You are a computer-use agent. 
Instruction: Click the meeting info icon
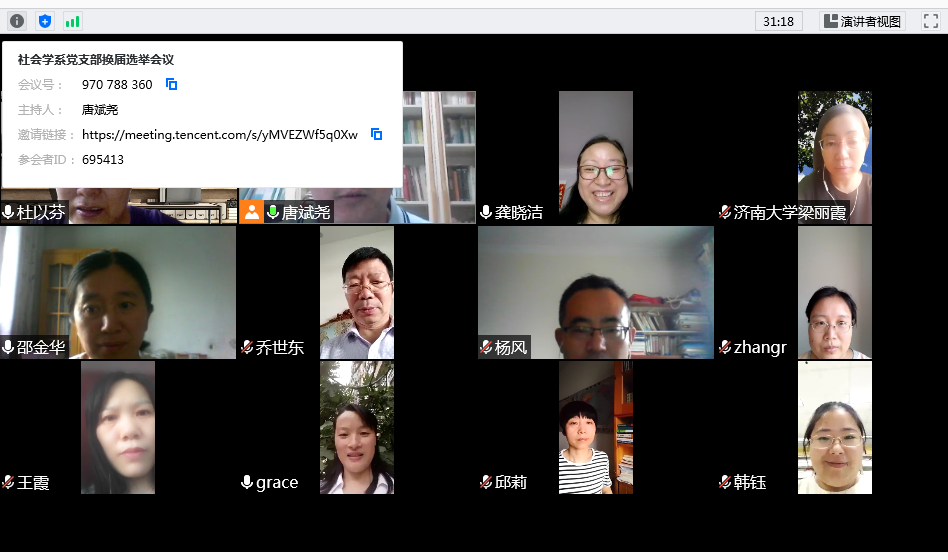pos(17,21)
